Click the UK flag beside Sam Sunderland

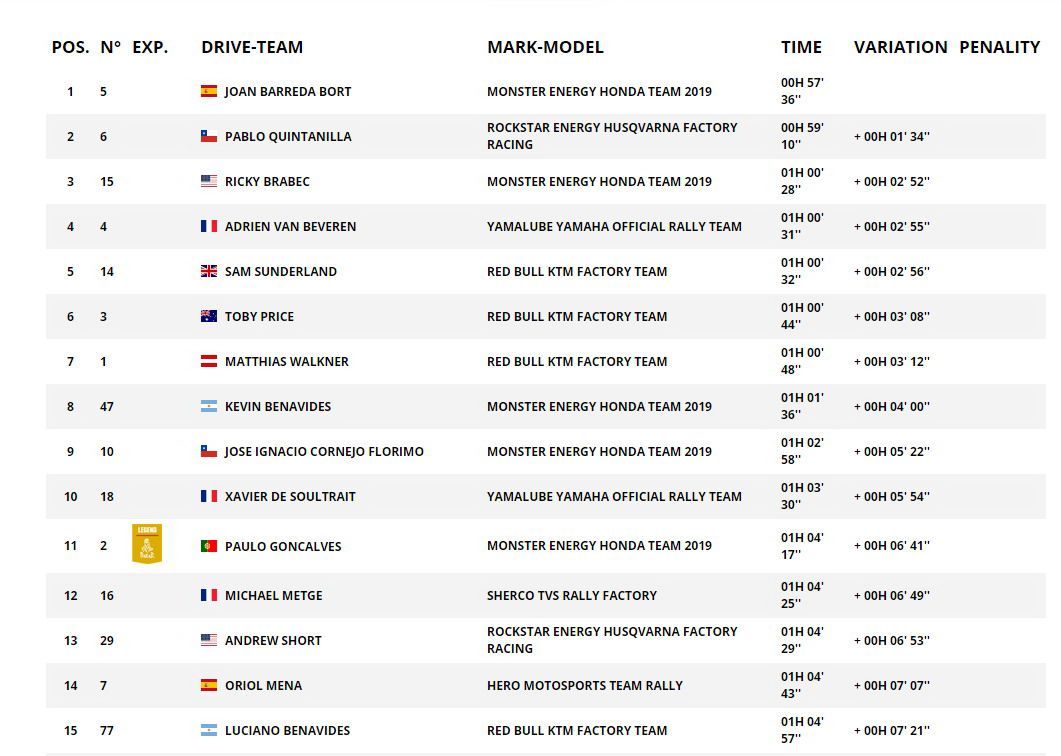coord(209,271)
